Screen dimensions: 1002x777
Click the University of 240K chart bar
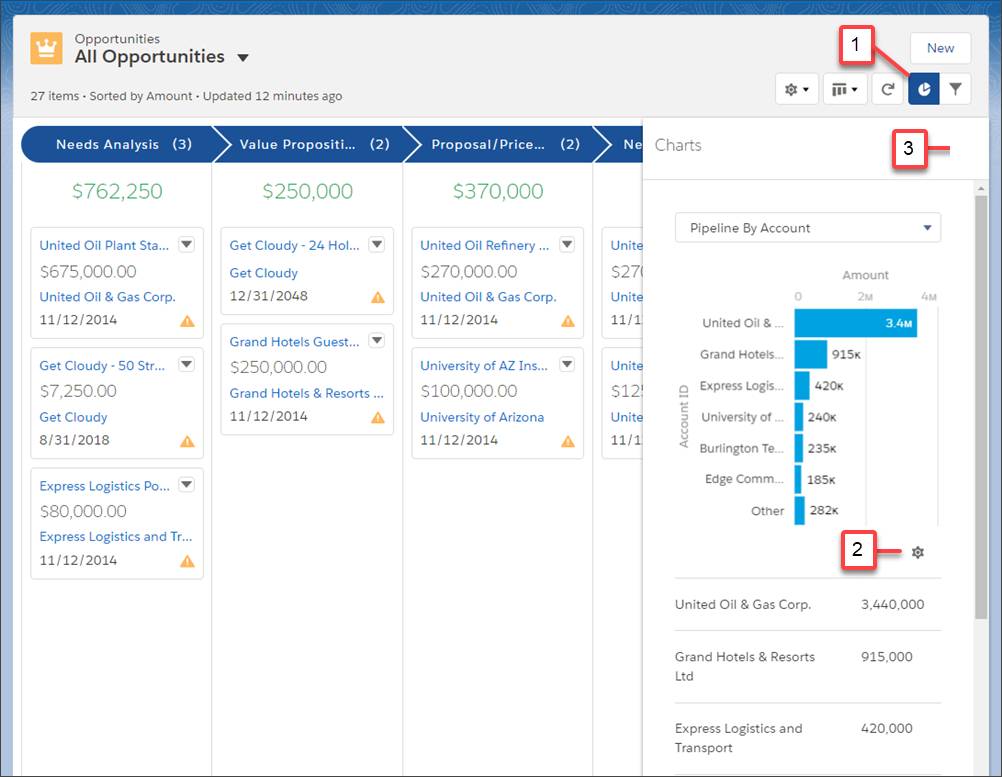click(799, 417)
